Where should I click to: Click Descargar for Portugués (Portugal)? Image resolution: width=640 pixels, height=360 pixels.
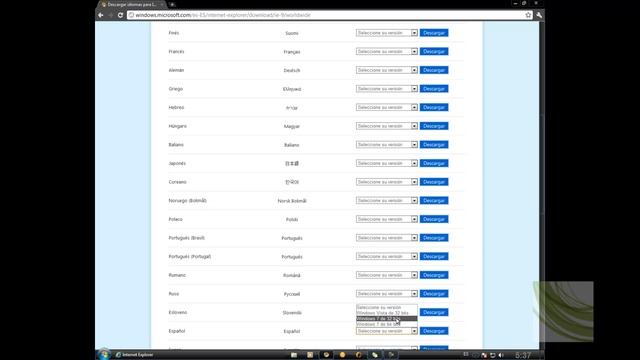434,256
